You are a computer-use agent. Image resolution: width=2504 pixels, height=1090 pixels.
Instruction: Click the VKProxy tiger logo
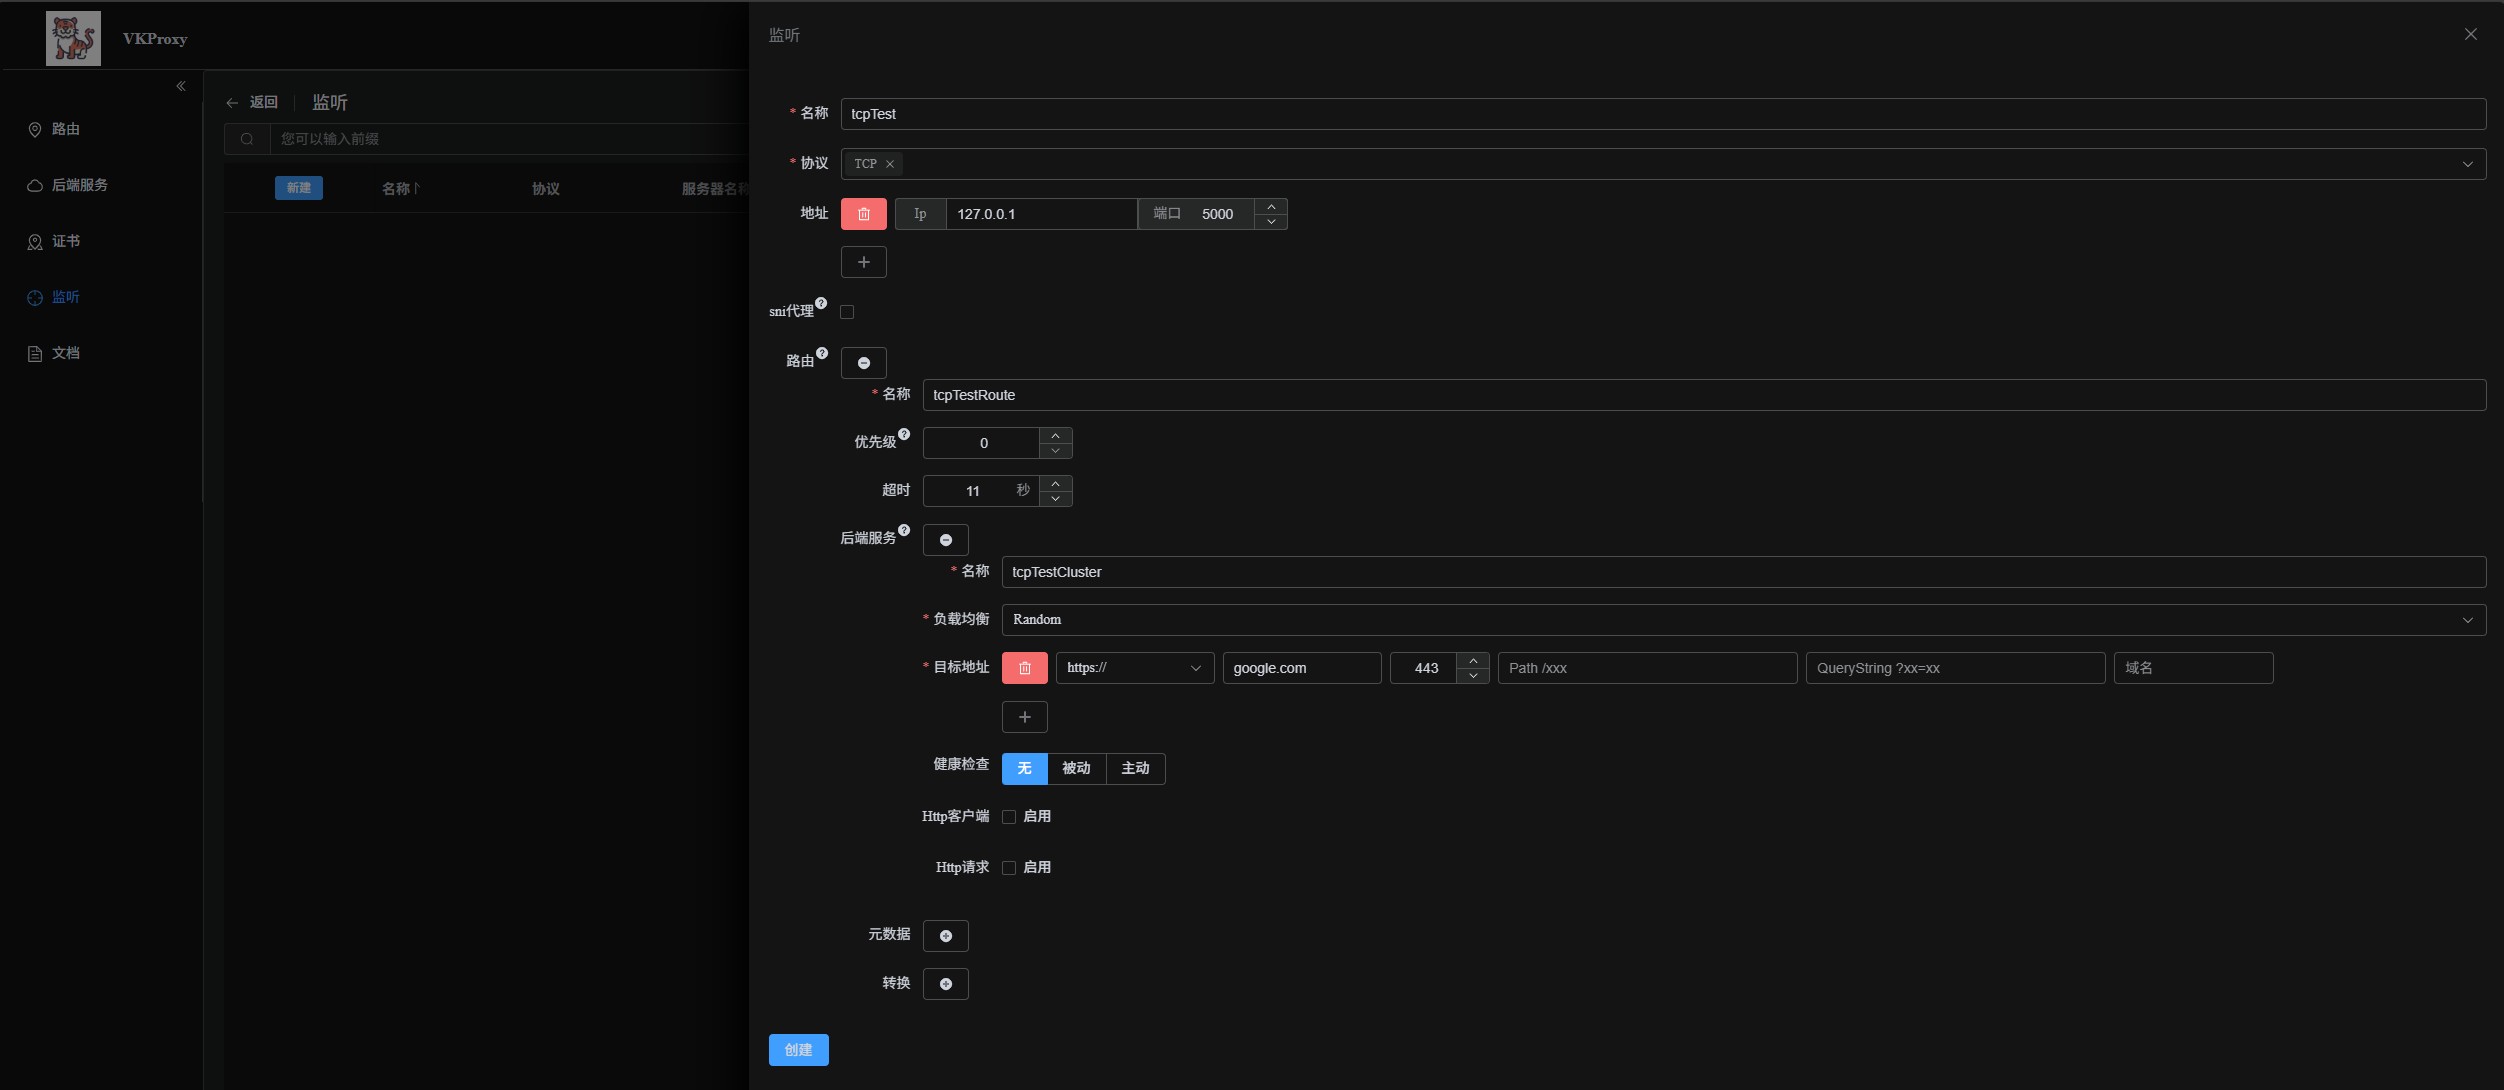(x=73, y=38)
